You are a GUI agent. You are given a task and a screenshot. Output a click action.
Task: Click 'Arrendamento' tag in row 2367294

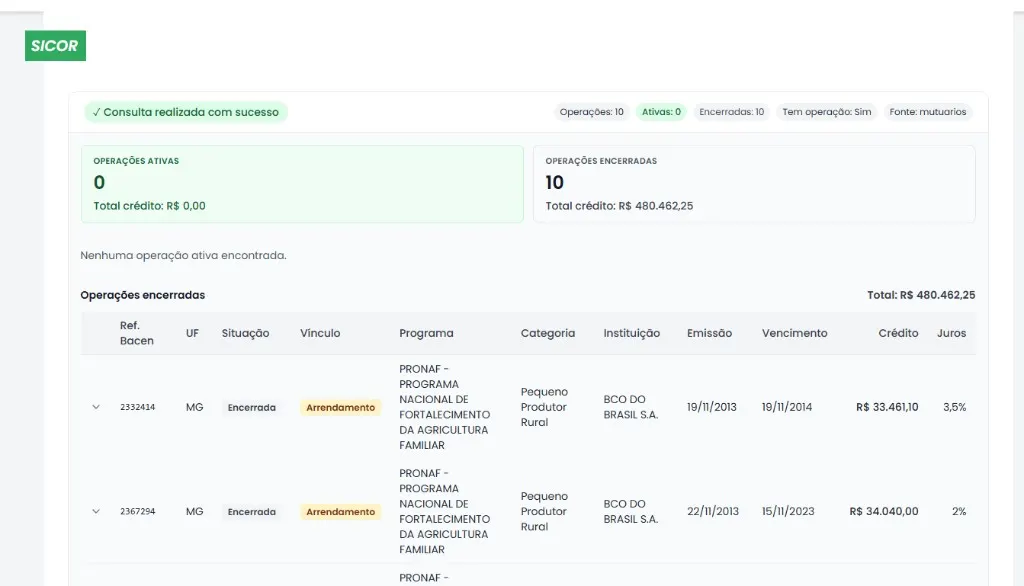click(x=340, y=512)
